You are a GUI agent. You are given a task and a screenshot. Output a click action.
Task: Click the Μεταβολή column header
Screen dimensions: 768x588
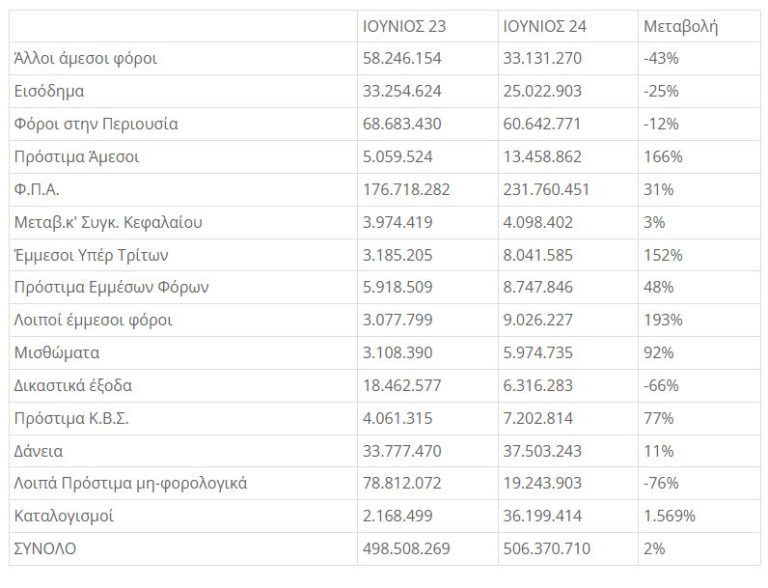680,27
